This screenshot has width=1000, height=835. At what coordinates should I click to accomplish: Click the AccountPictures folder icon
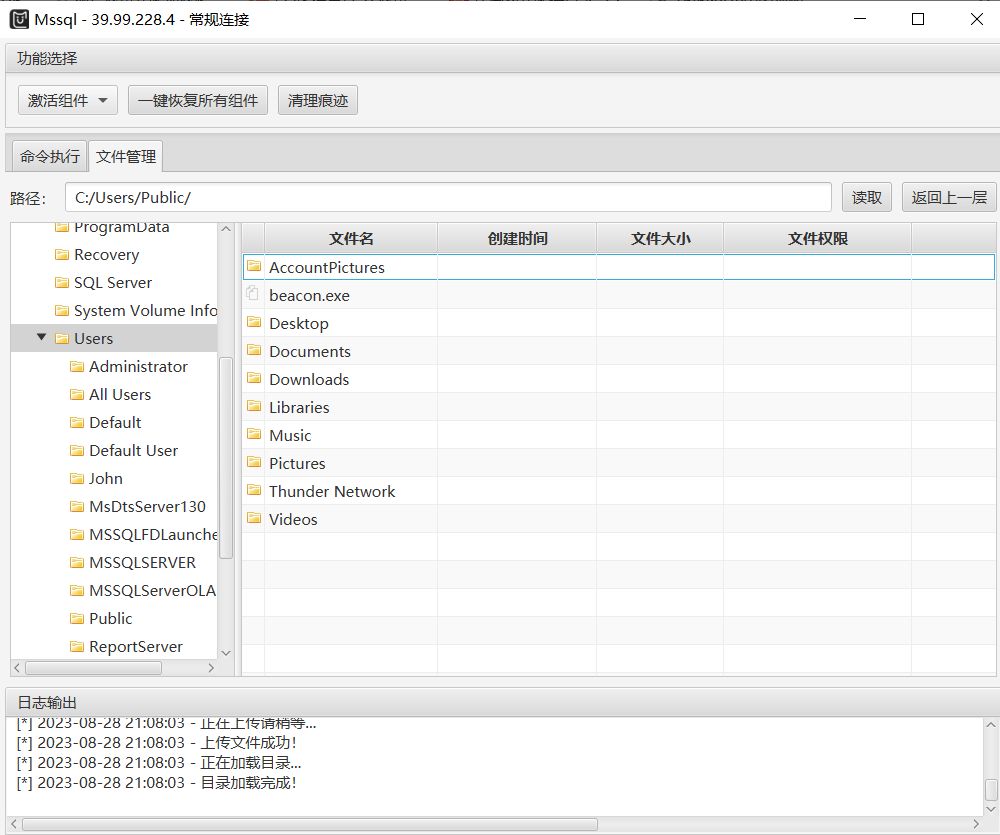click(x=254, y=267)
